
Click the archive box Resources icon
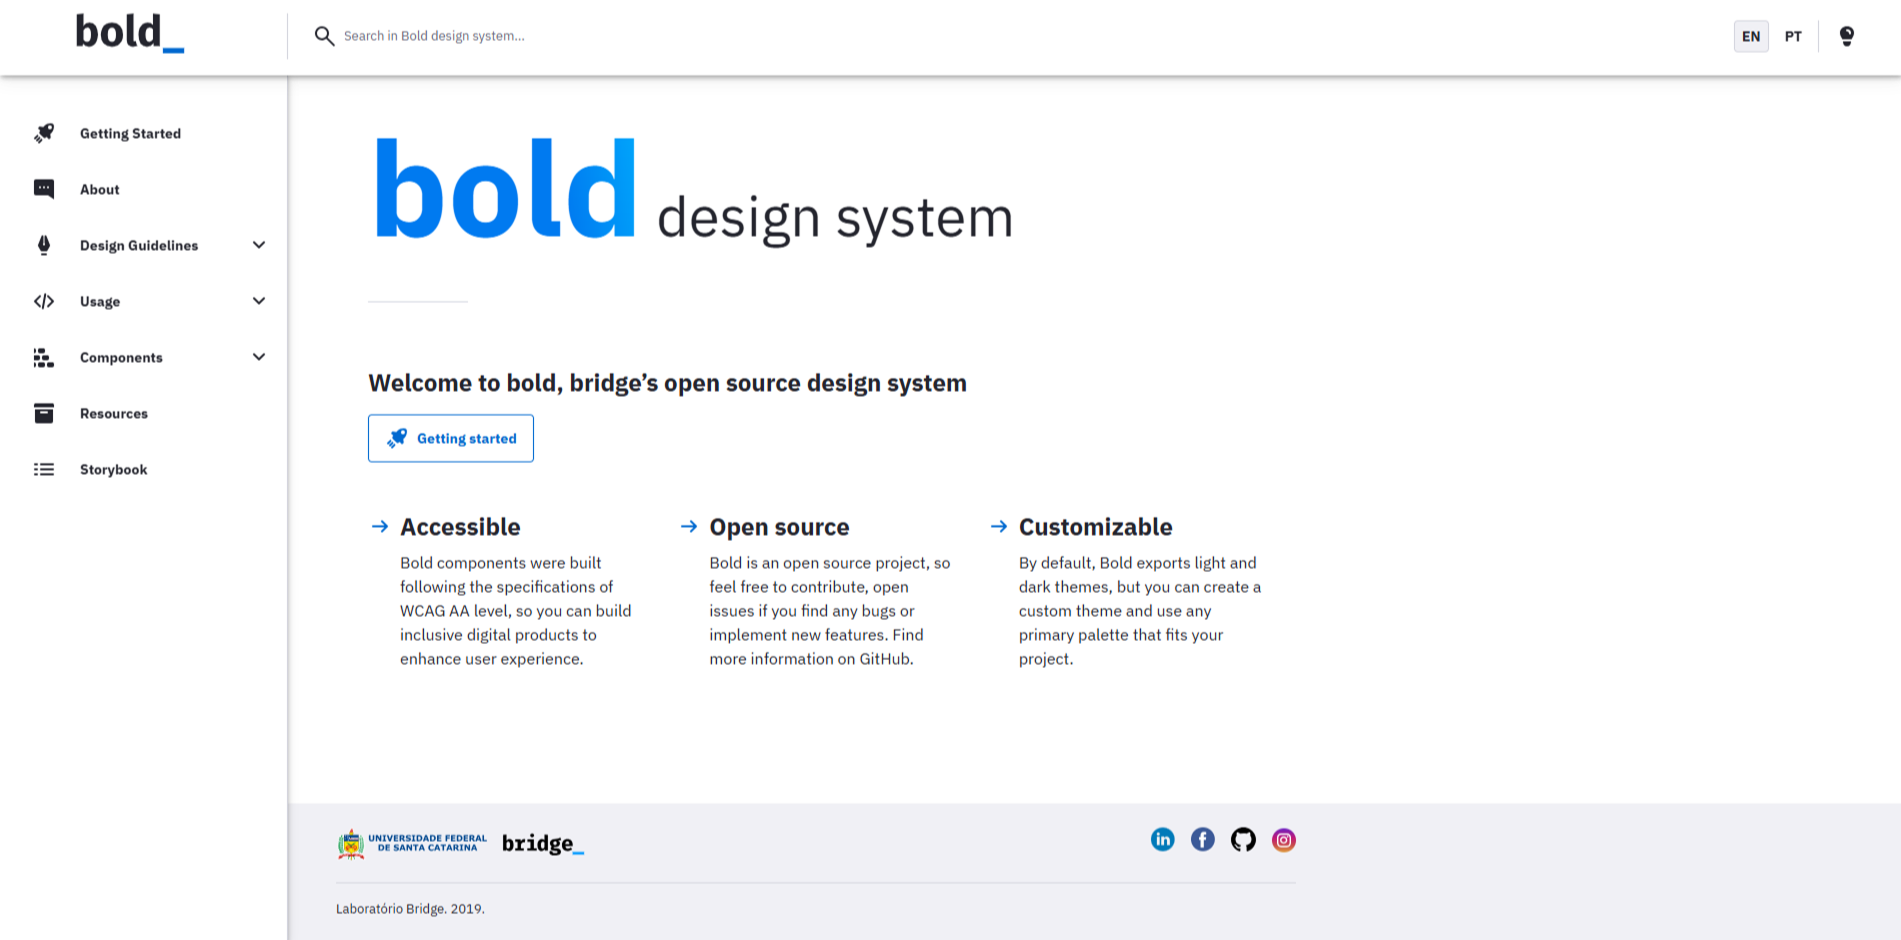point(44,413)
